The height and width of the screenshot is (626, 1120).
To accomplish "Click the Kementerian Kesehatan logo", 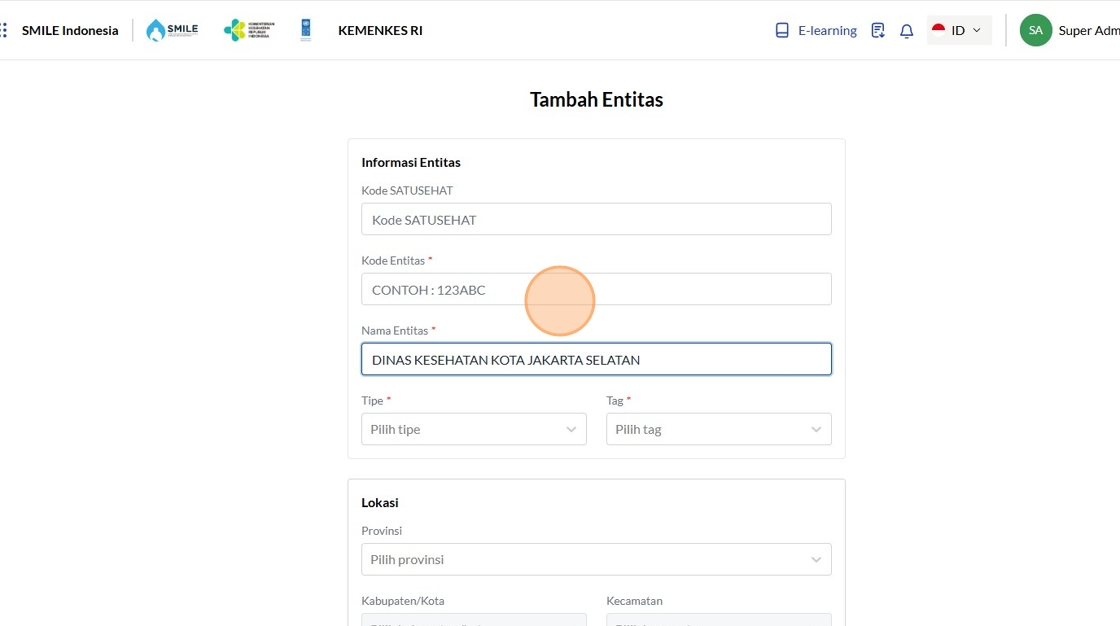I will coord(248,30).
